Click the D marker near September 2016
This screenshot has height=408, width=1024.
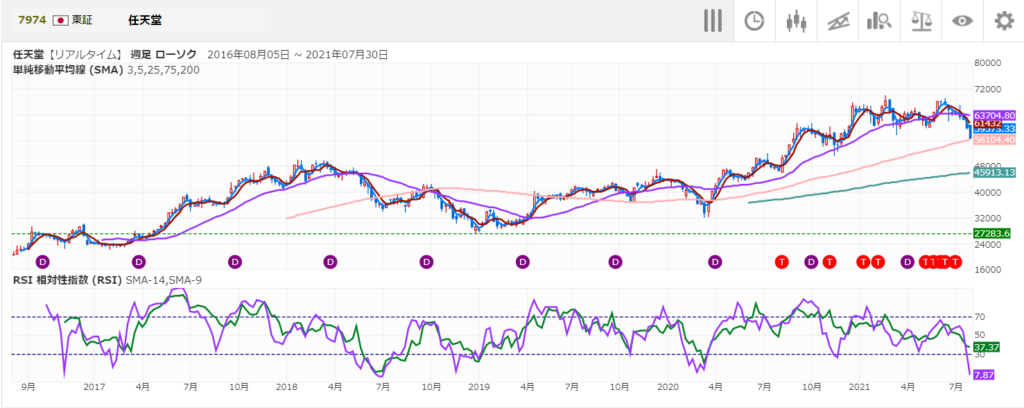43,262
